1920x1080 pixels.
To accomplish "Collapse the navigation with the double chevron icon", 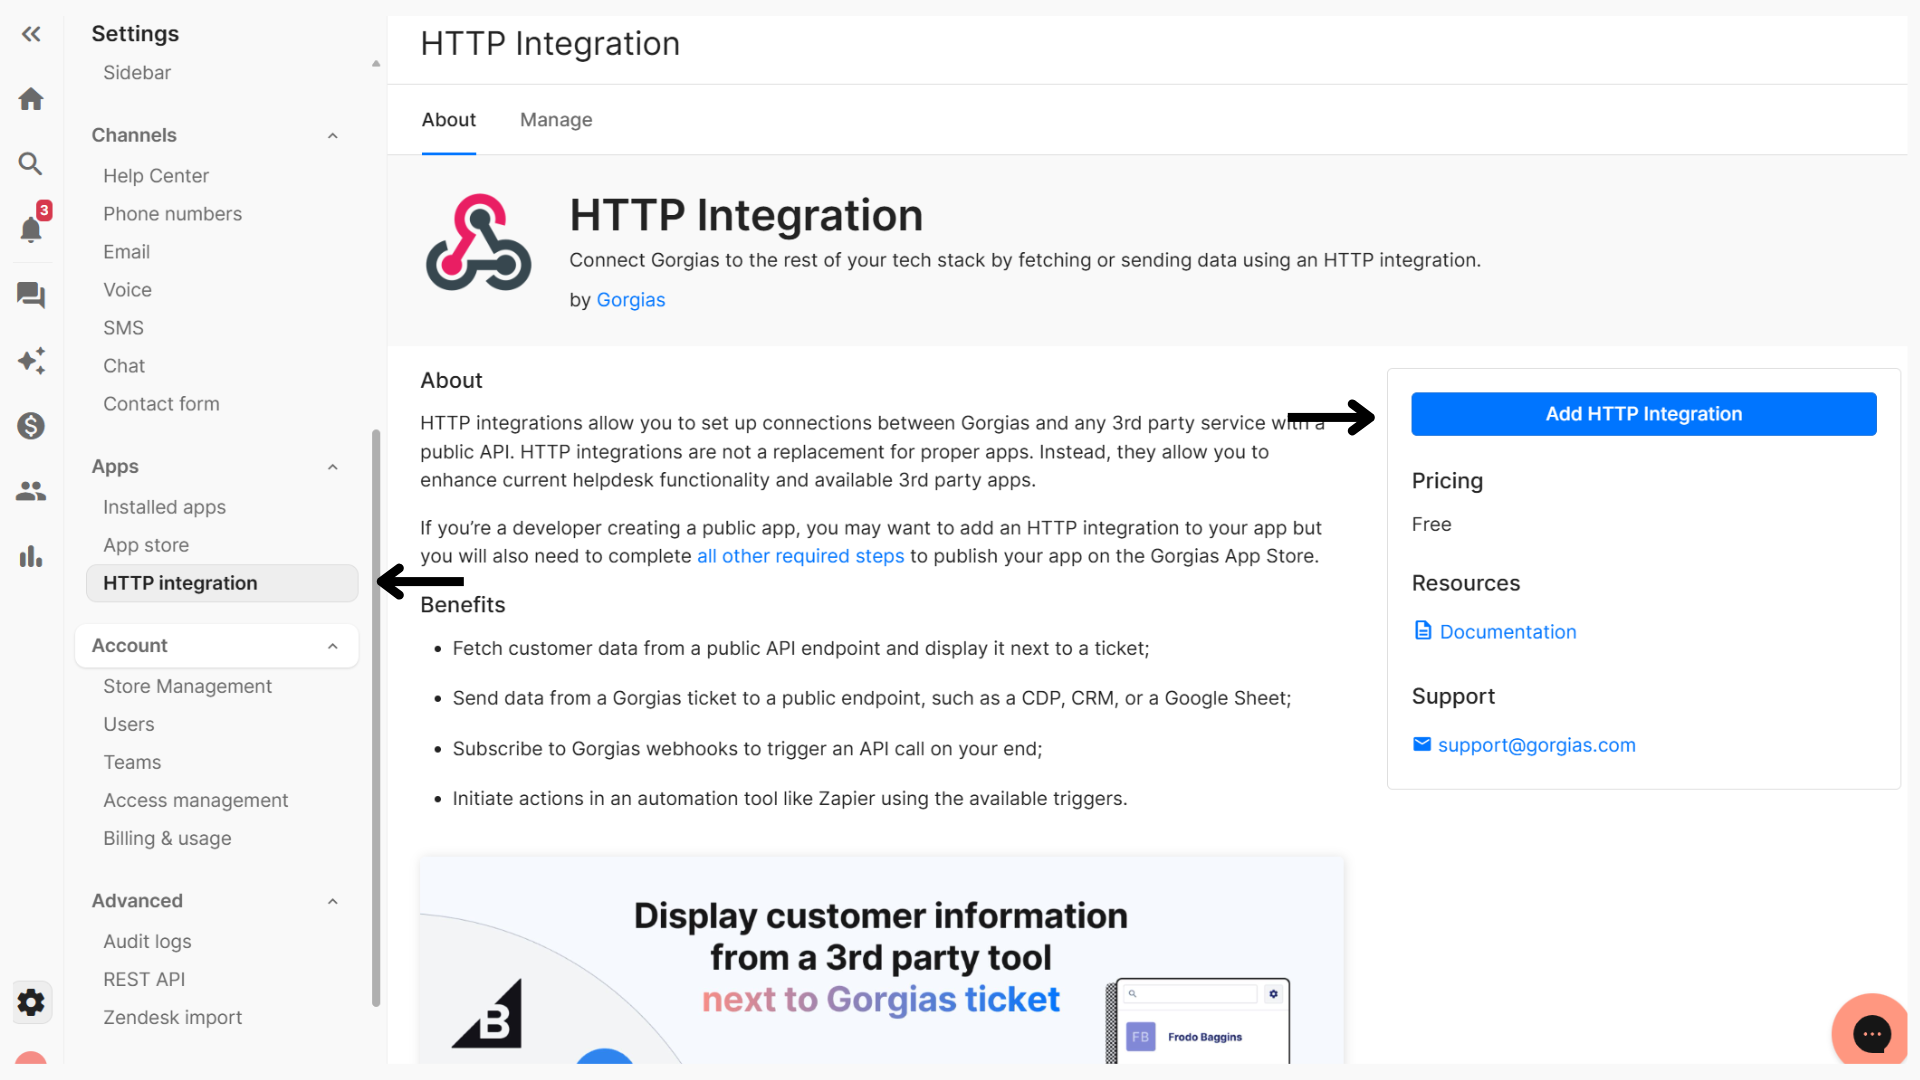I will pos(31,34).
